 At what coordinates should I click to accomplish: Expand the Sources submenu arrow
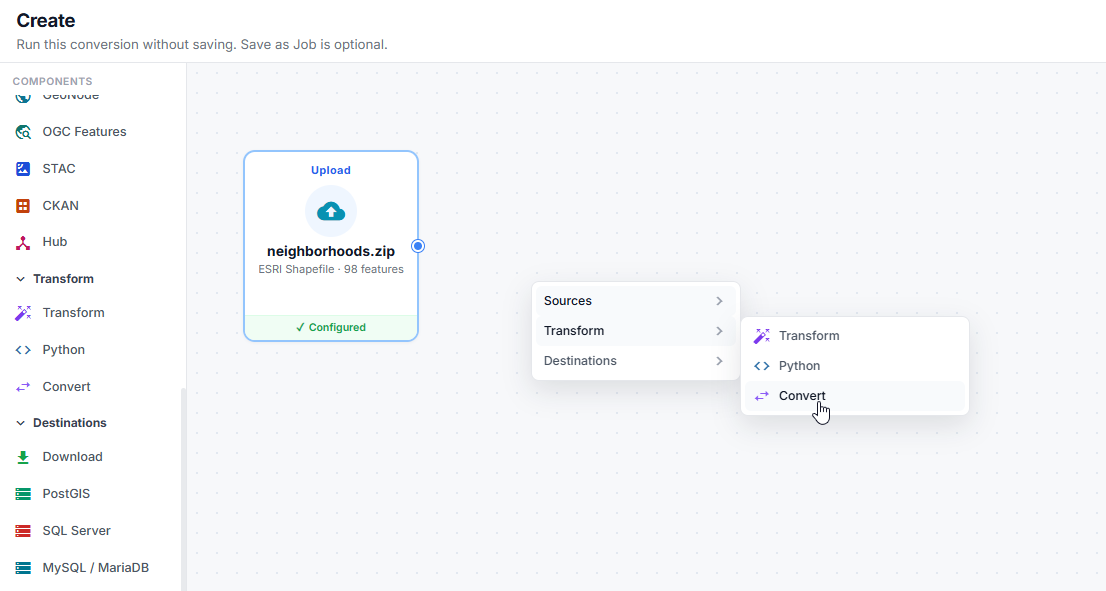(719, 301)
